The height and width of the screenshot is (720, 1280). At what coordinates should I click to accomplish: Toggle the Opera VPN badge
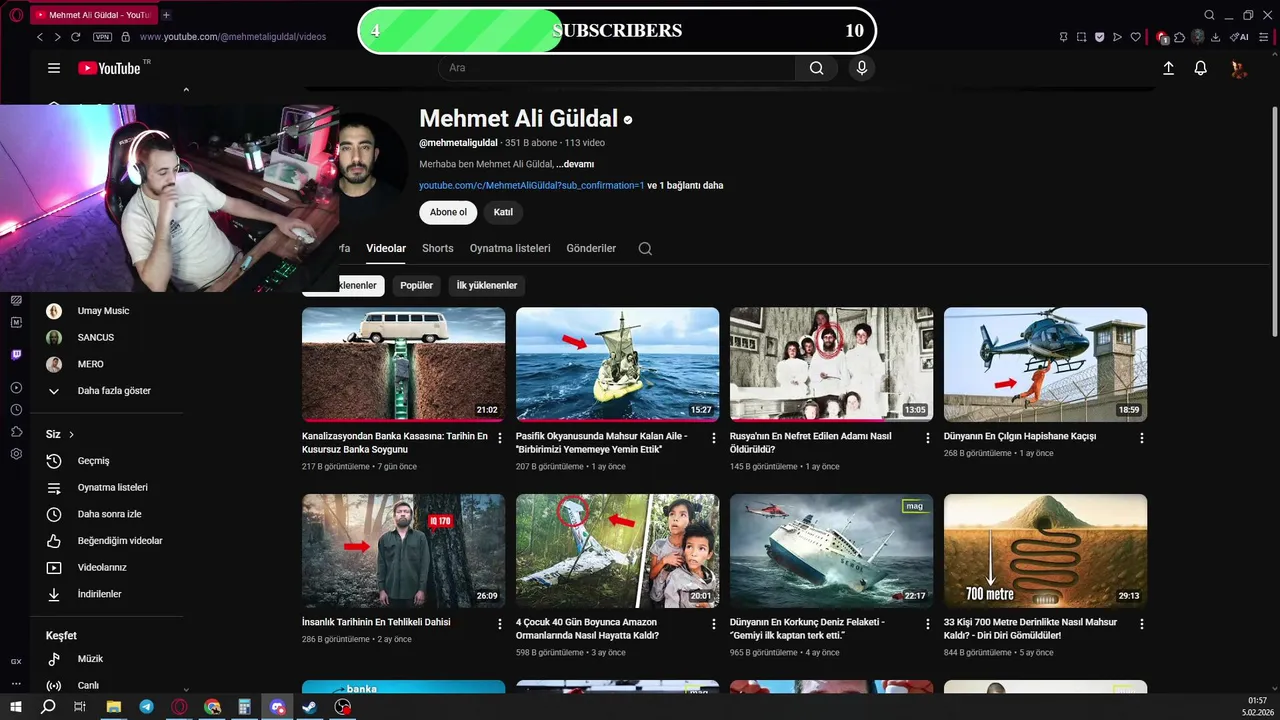(x=102, y=37)
